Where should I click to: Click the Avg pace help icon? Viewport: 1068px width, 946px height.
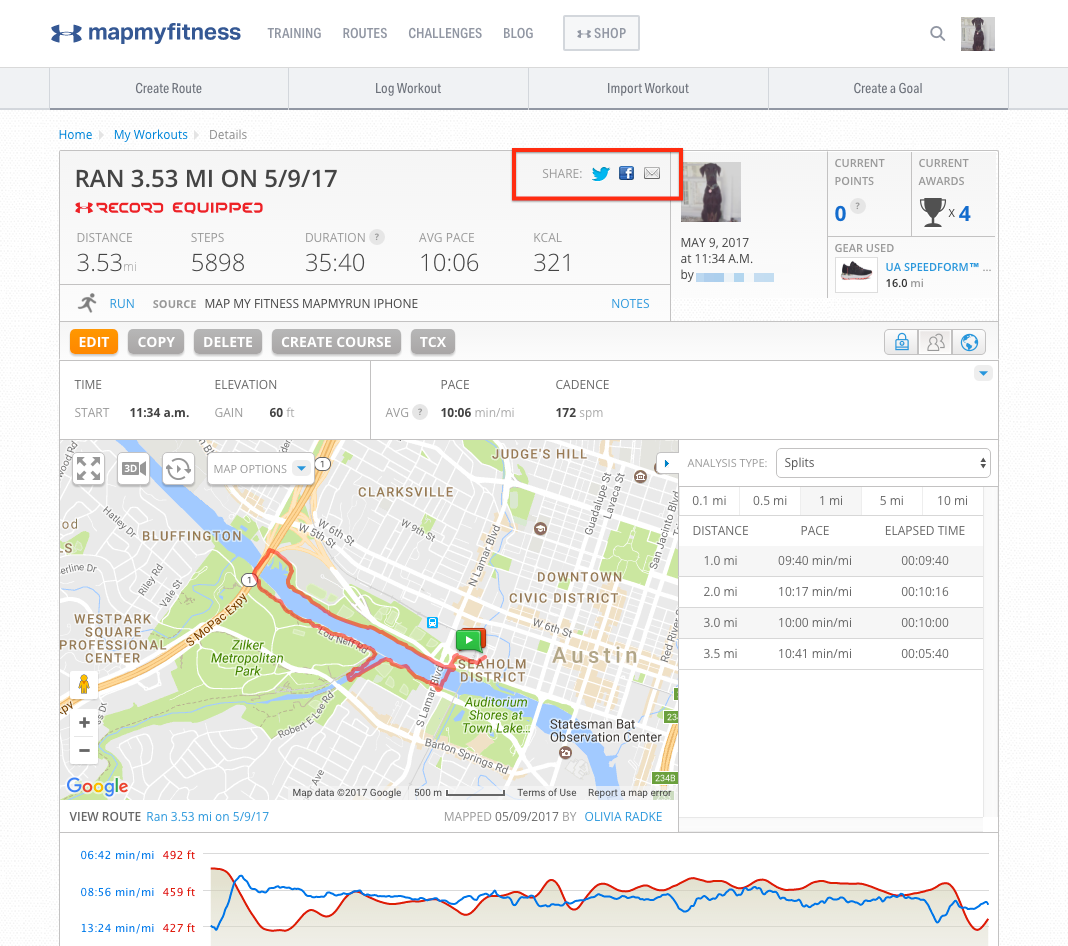[x=421, y=412]
